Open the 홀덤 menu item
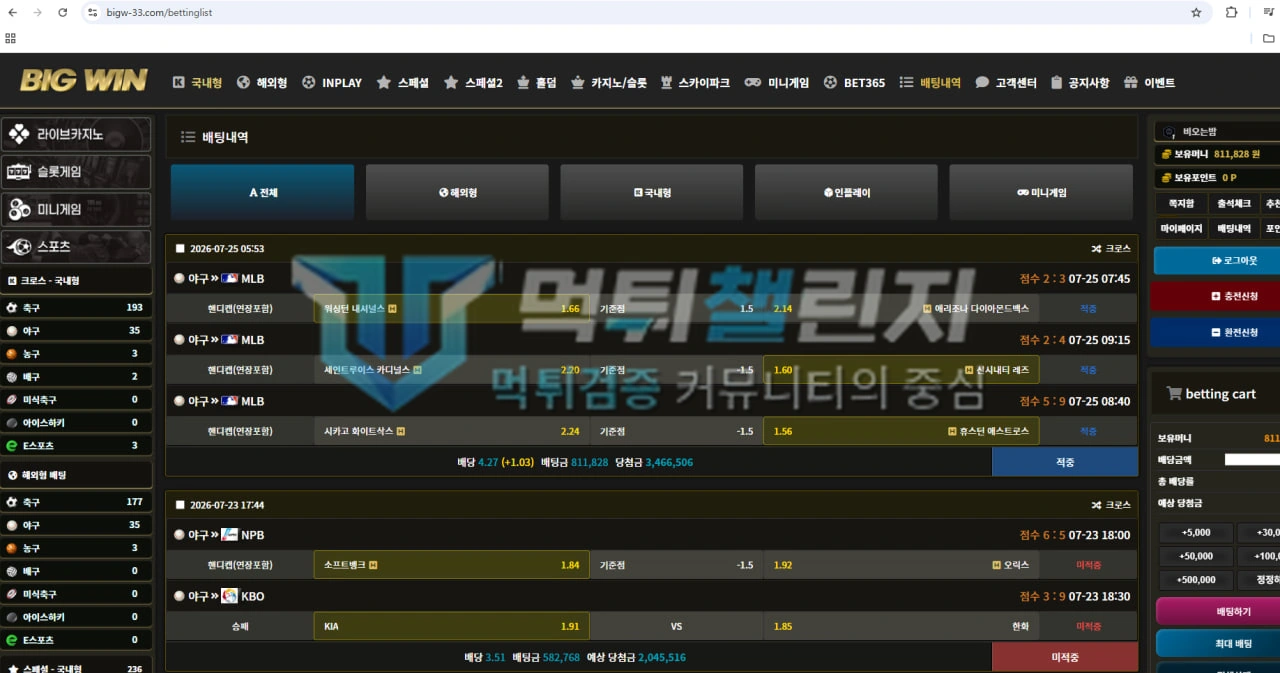The image size is (1280, 673). click(x=536, y=83)
